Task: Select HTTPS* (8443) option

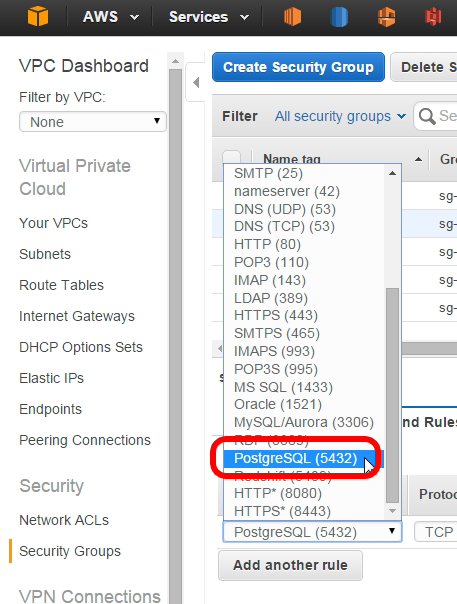Action: [x=305, y=511]
